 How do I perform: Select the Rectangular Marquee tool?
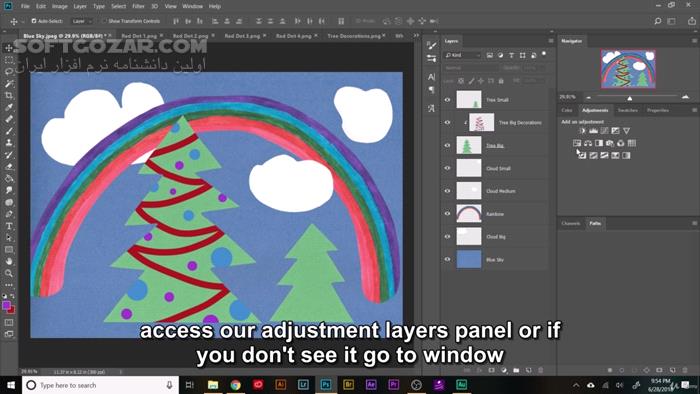pyautogui.click(x=9, y=60)
